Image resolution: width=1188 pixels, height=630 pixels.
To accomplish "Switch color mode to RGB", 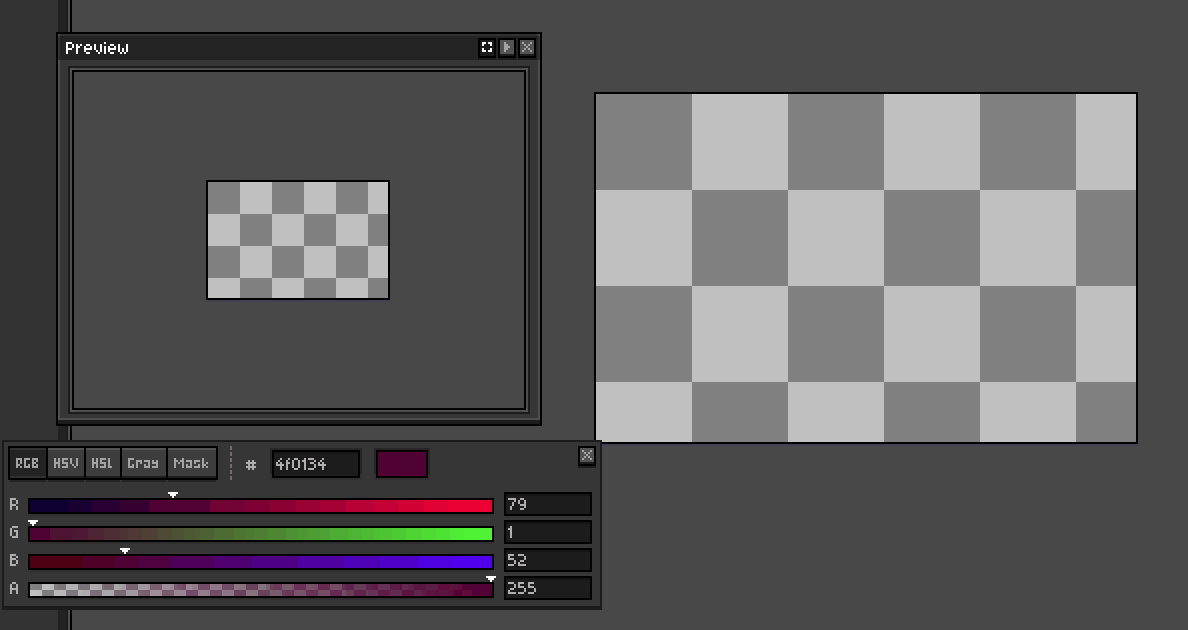I will click(27, 463).
